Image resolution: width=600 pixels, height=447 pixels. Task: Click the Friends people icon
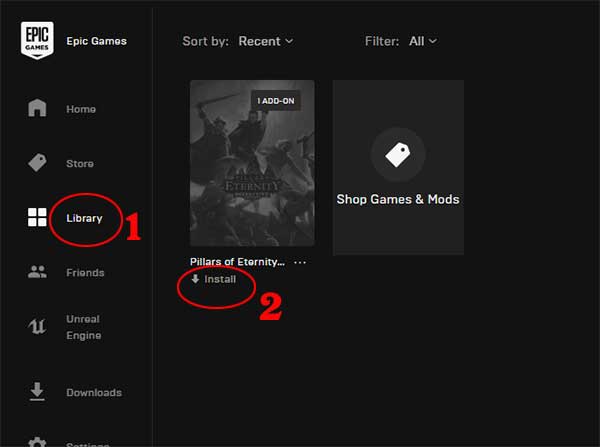click(37, 273)
